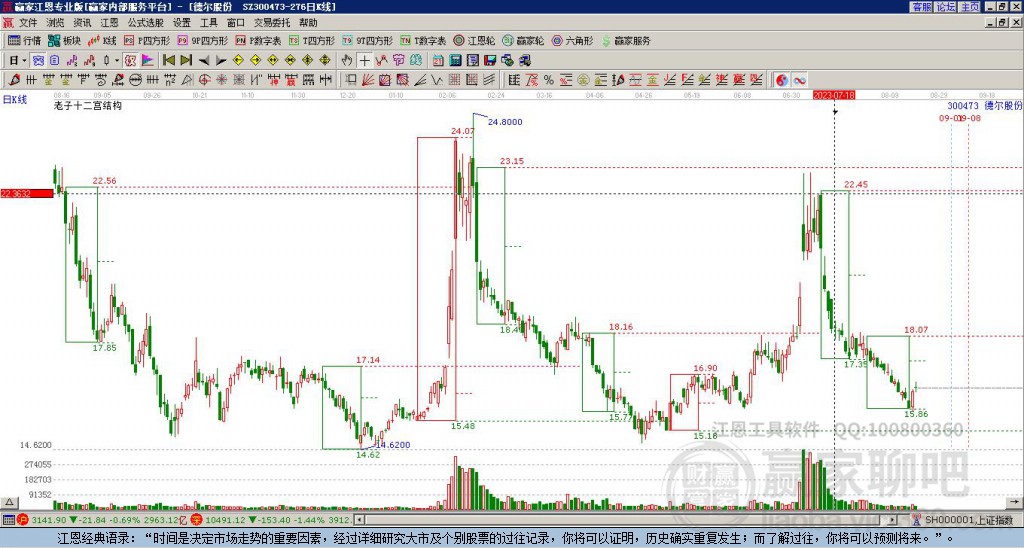Click the status bar grid icon

click(8, 520)
